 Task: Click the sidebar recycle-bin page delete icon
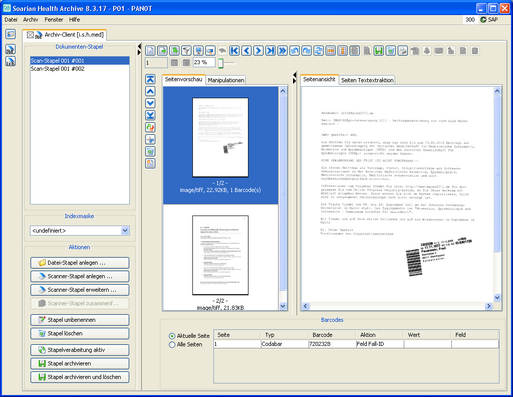pyautogui.click(x=150, y=152)
